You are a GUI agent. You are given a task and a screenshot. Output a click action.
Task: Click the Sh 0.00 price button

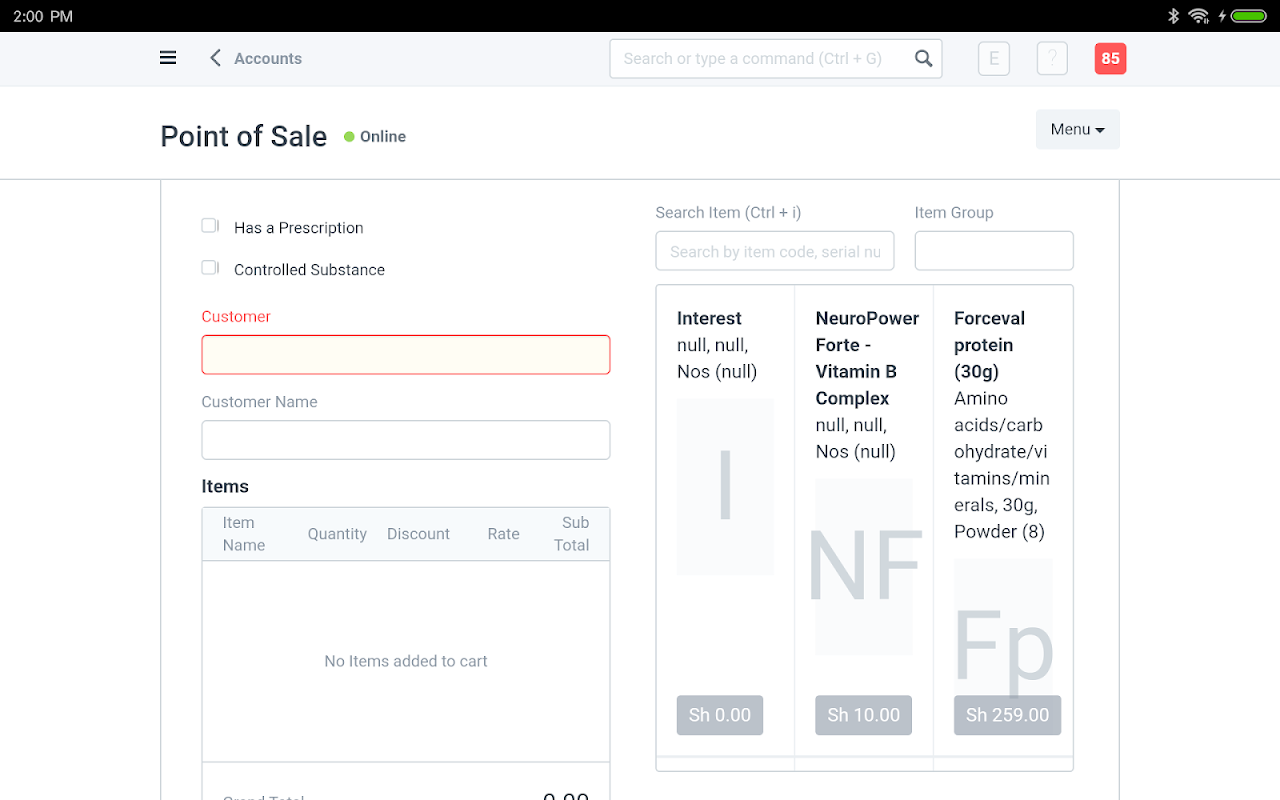click(720, 715)
